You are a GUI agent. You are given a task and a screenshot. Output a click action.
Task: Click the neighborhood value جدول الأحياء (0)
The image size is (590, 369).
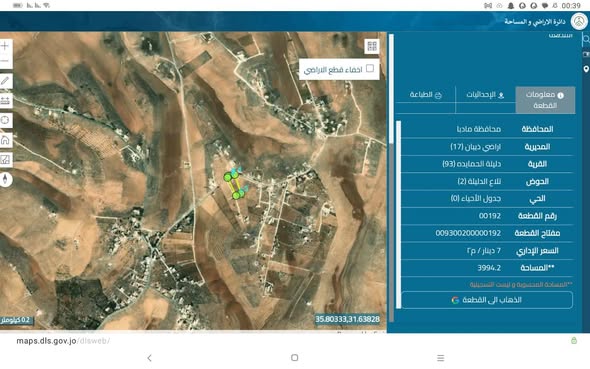(476, 198)
